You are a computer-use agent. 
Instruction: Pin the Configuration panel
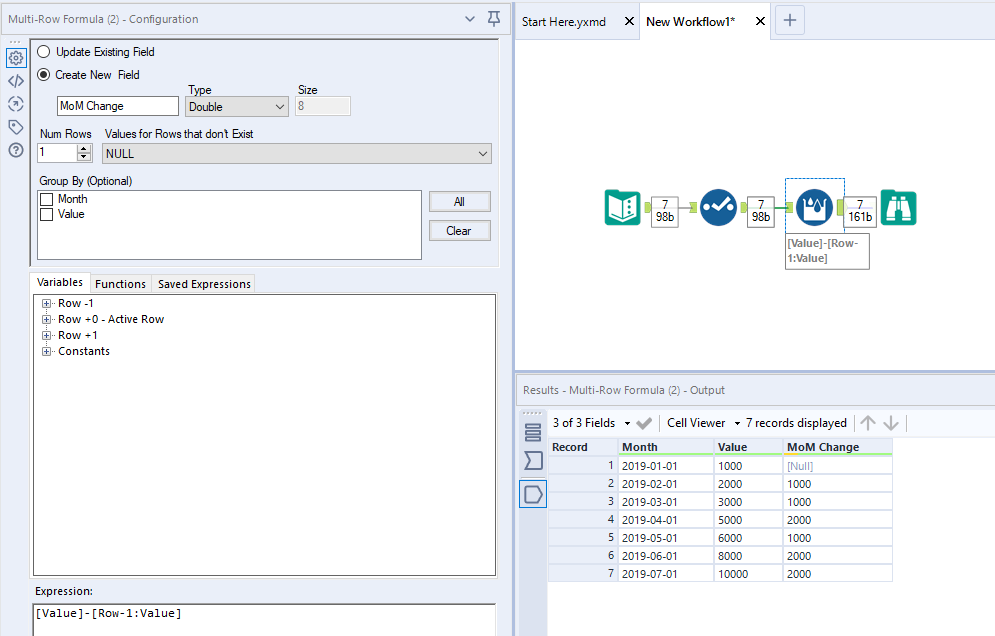(x=493, y=19)
